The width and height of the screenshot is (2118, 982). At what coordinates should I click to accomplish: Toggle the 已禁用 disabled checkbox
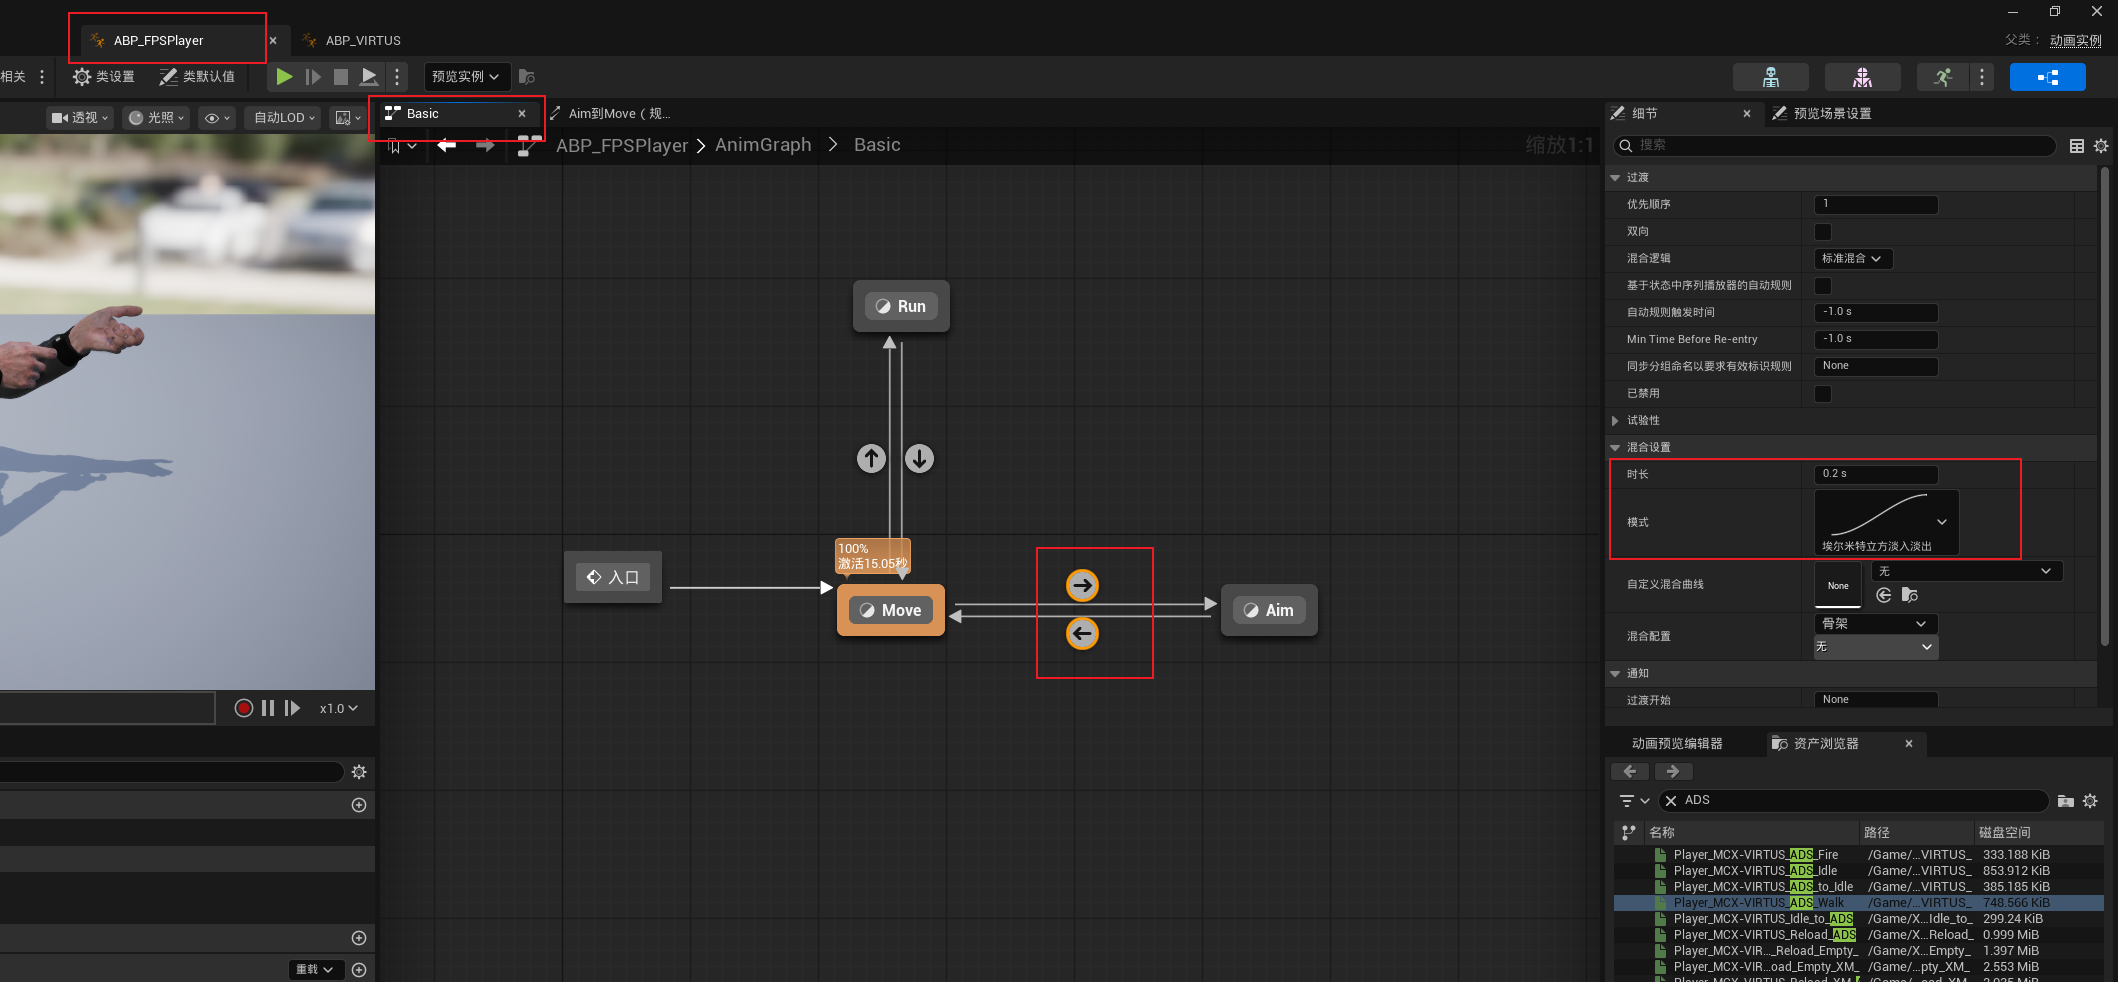[x=1823, y=393]
